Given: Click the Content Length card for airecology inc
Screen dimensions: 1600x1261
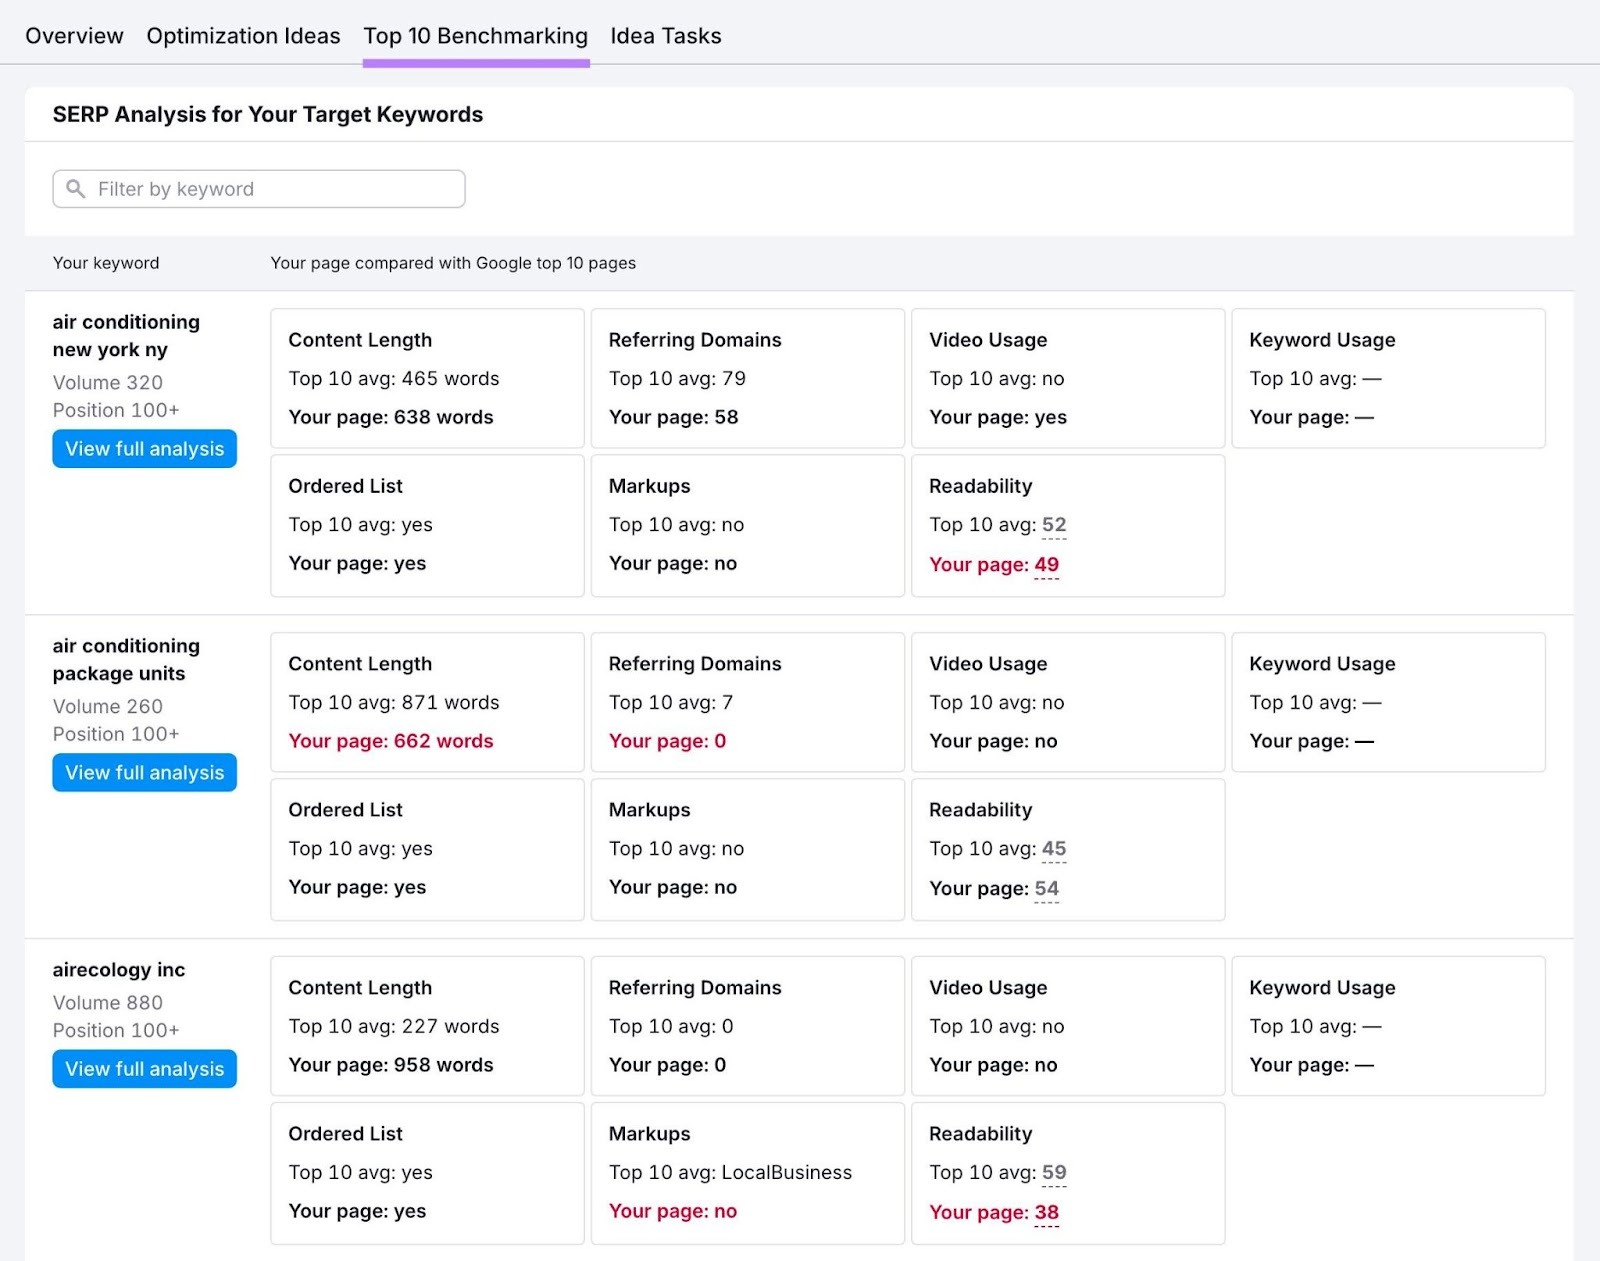Looking at the screenshot, I should (426, 1026).
